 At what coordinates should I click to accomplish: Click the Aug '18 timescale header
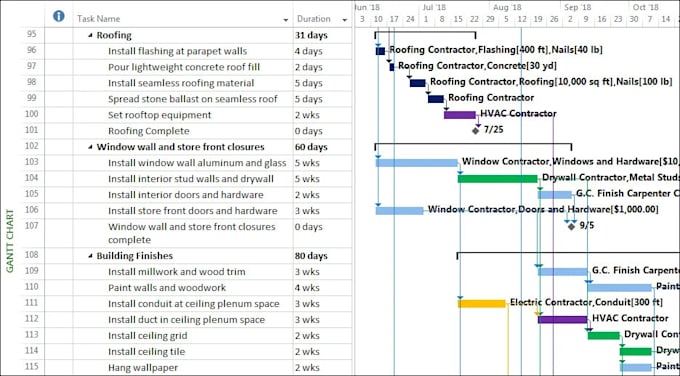pos(507,7)
